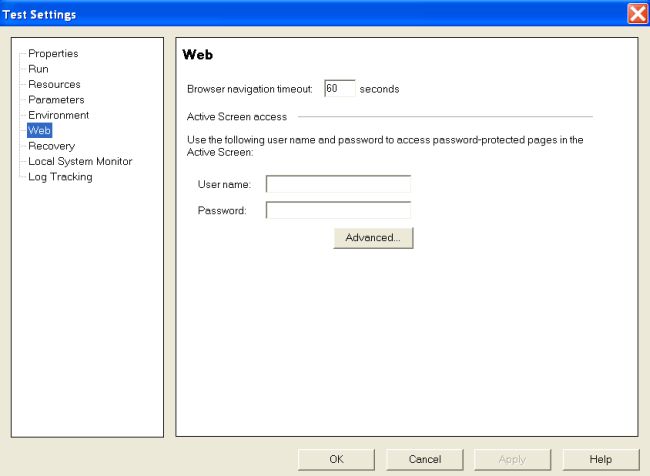
Task: Click the Browser navigation timeout field
Action: [339, 89]
